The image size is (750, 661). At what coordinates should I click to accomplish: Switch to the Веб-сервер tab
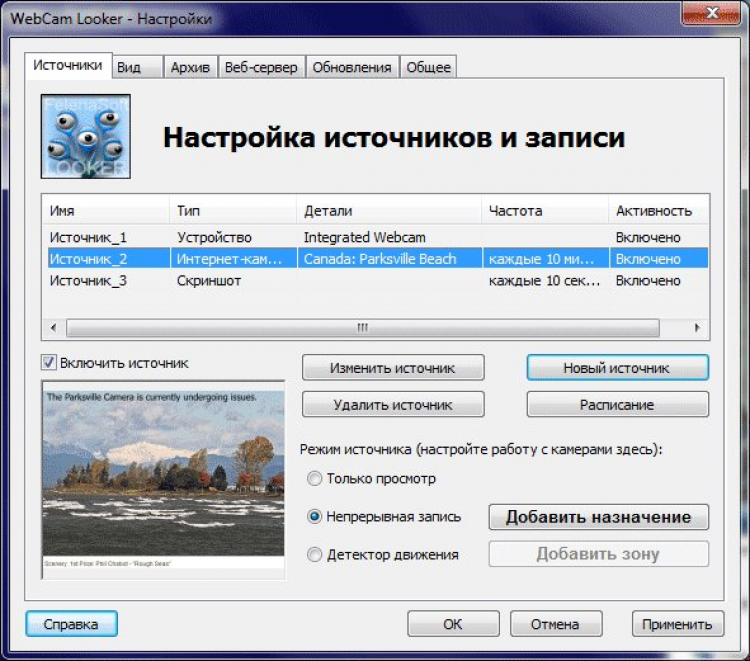point(261,67)
